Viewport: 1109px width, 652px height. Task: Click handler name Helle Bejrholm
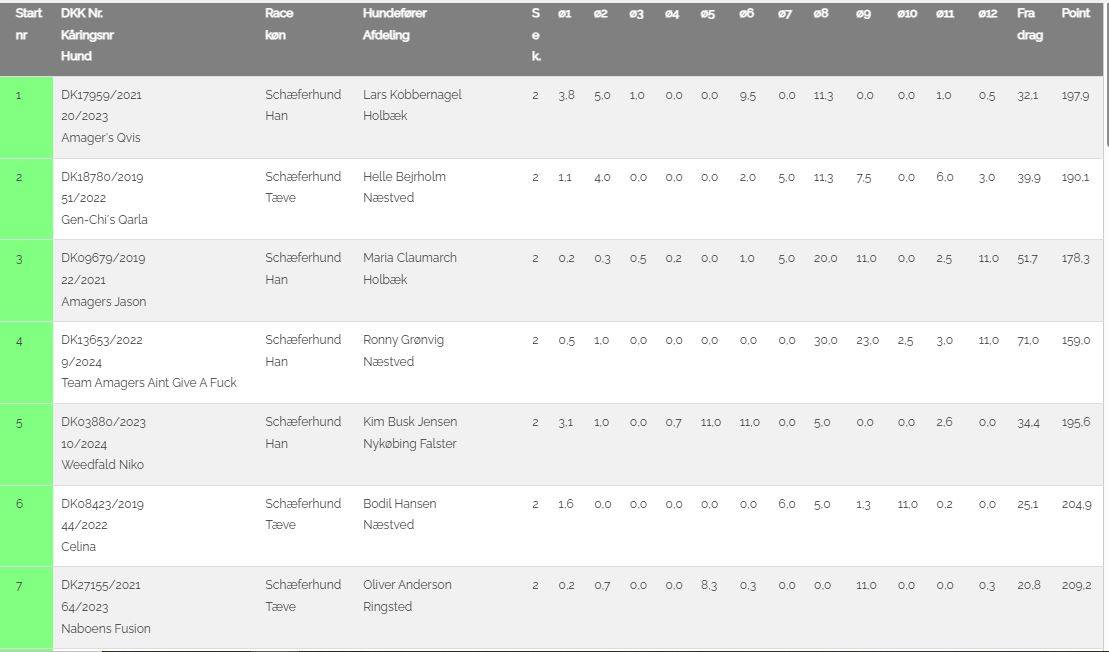[x=404, y=177]
